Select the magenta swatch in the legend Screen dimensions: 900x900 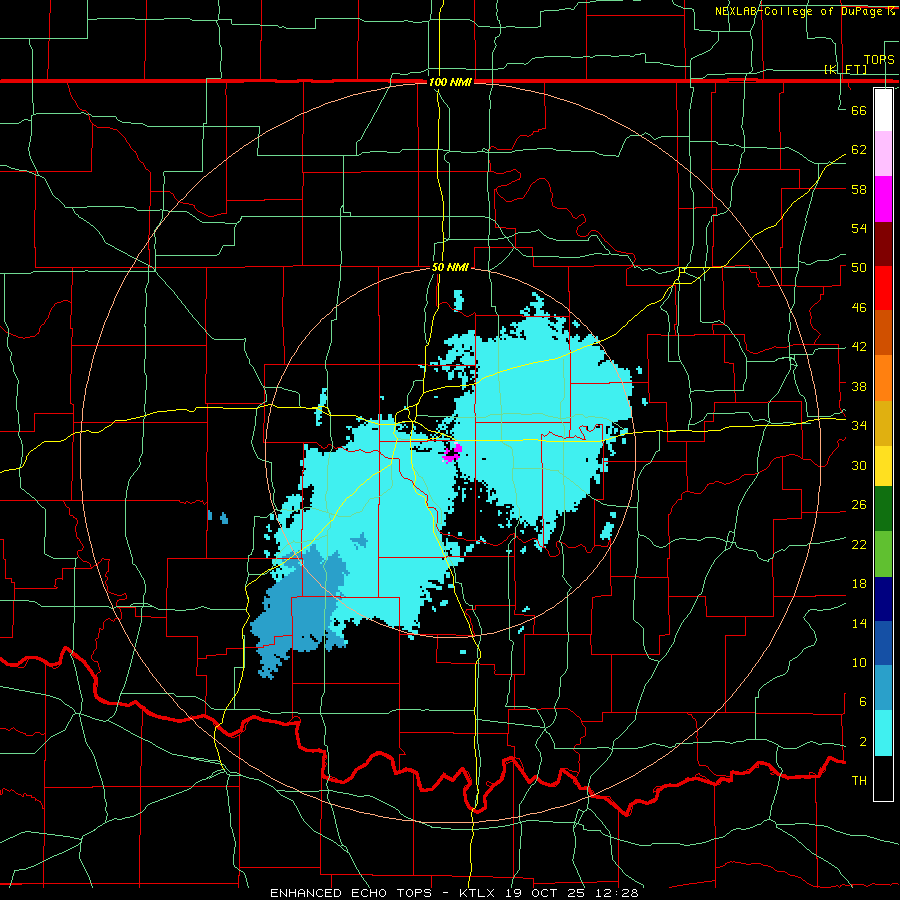883,199
